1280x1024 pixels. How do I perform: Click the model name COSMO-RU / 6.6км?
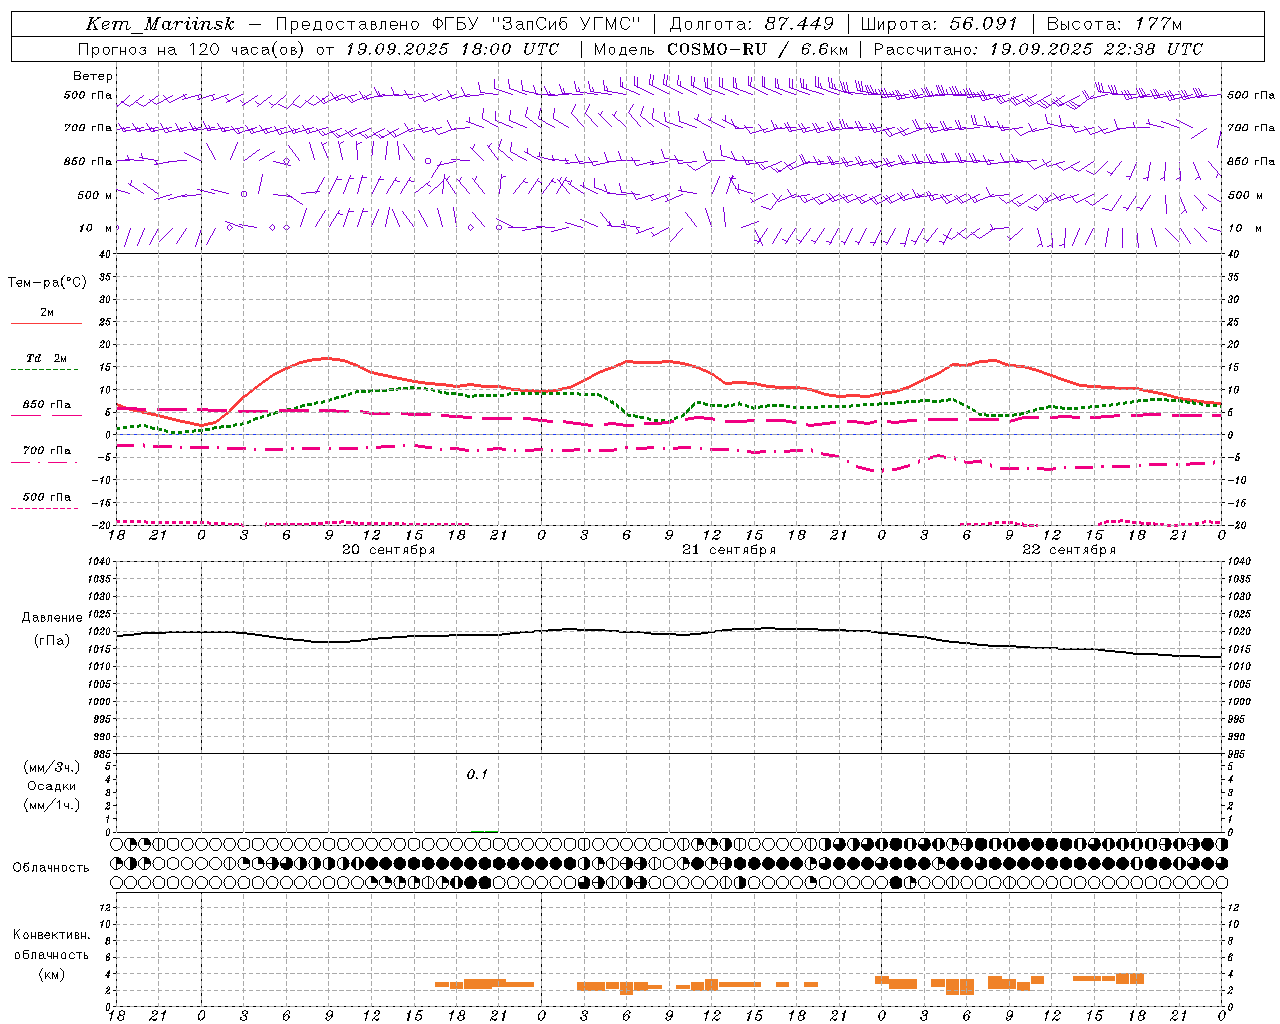tap(757, 49)
